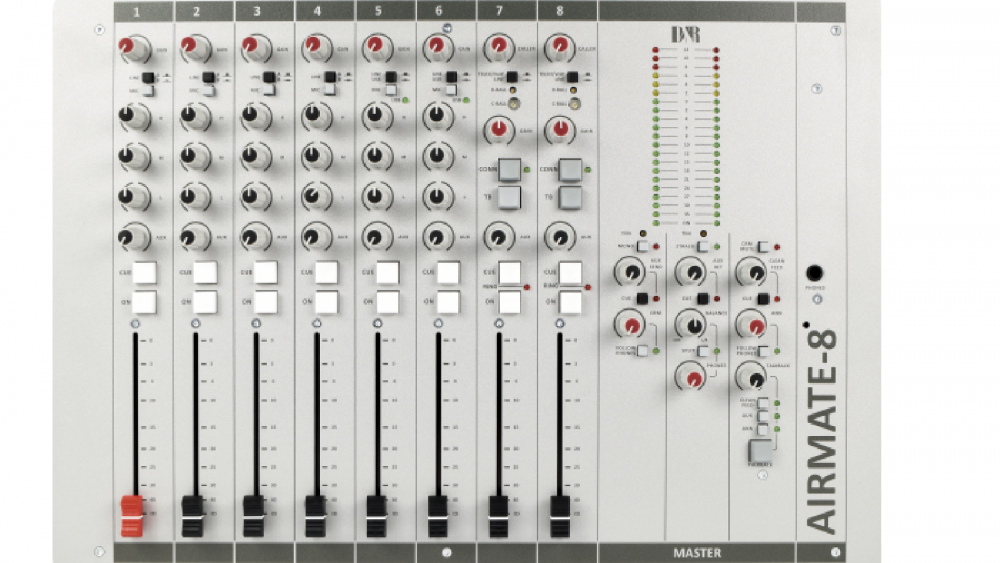Click the top red CALLER knob on channel 7
The width and height of the screenshot is (1000, 563).
pos(499,48)
